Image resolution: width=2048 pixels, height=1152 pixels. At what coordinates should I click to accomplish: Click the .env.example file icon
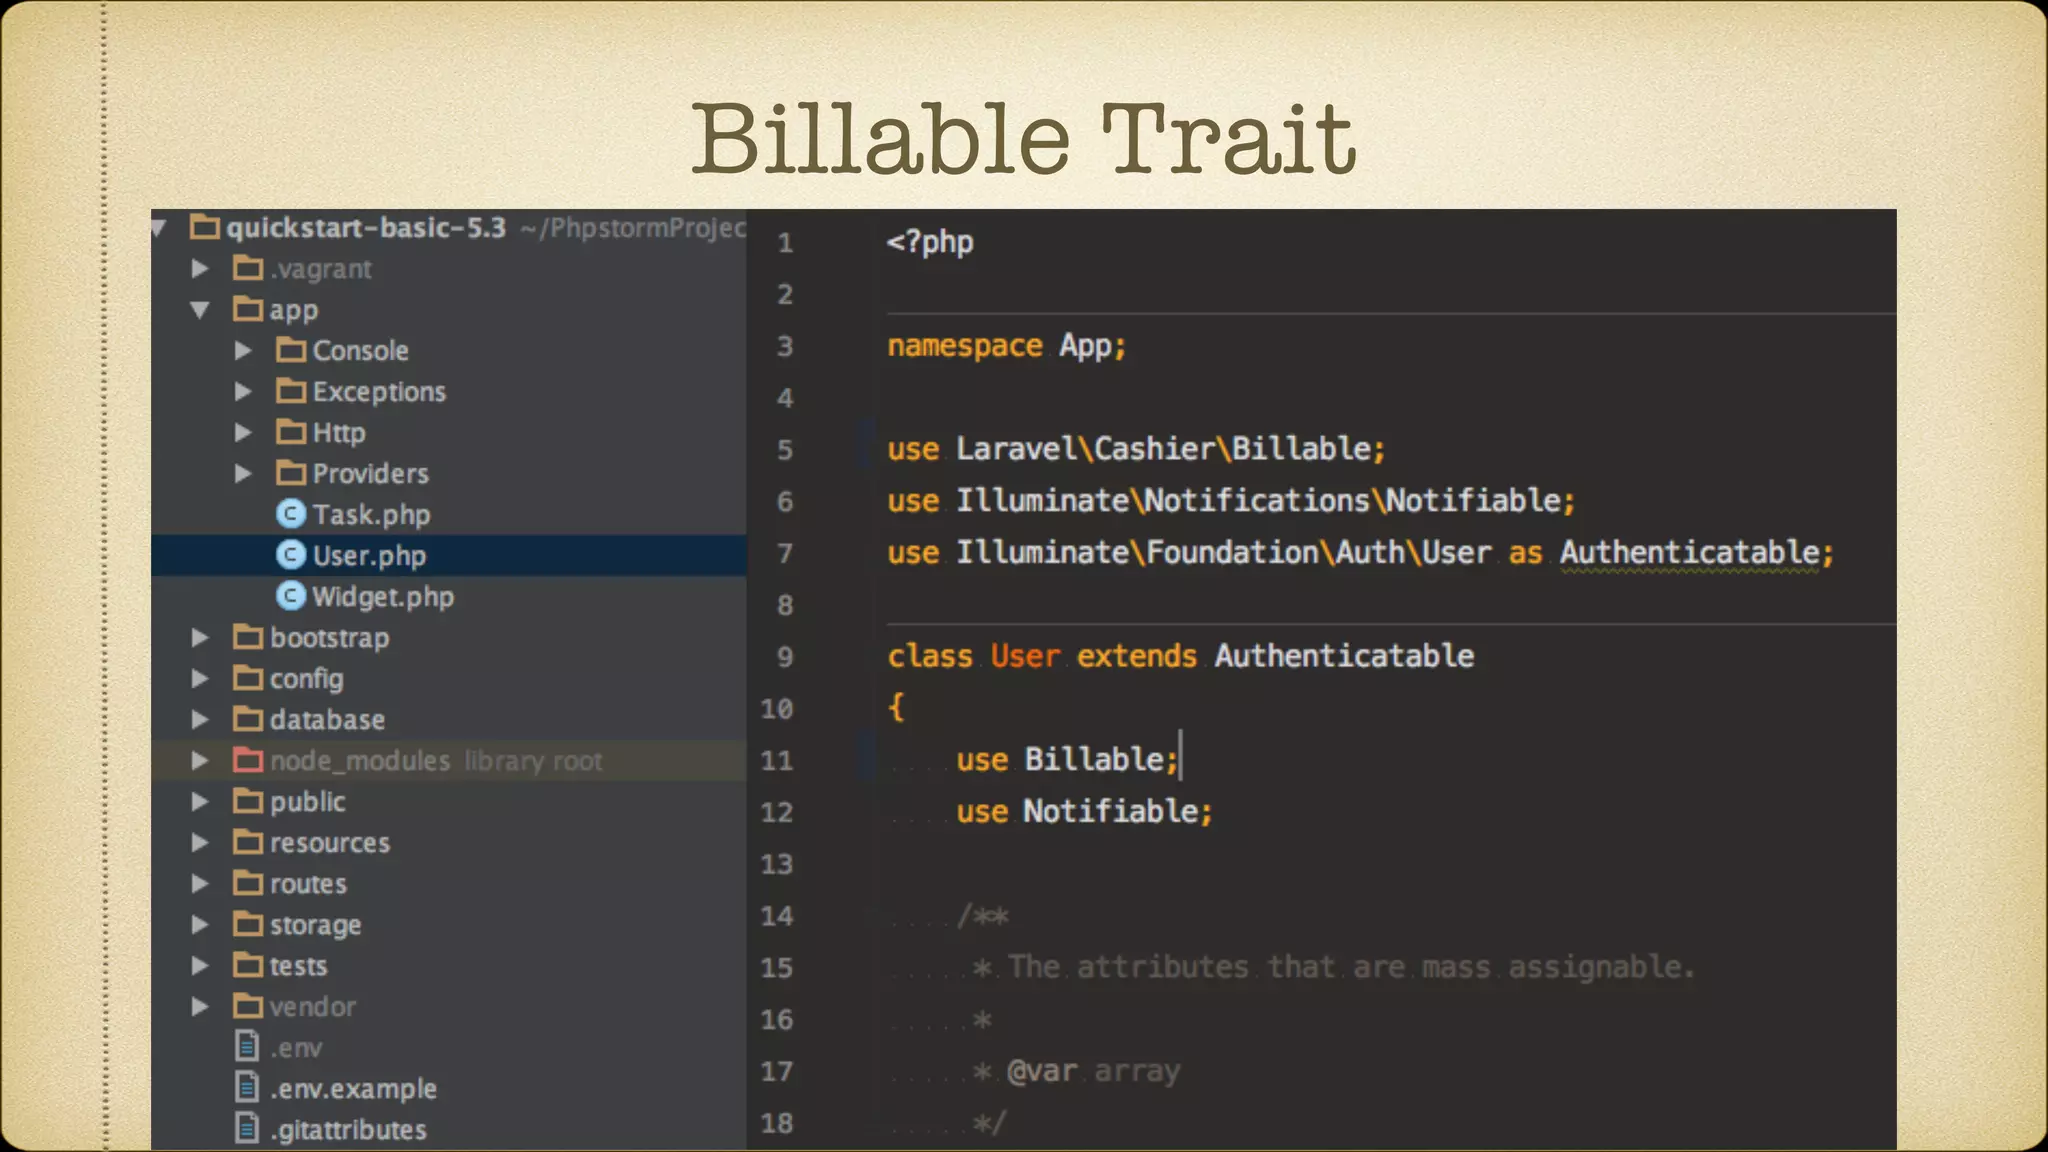[x=247, y=1088]
